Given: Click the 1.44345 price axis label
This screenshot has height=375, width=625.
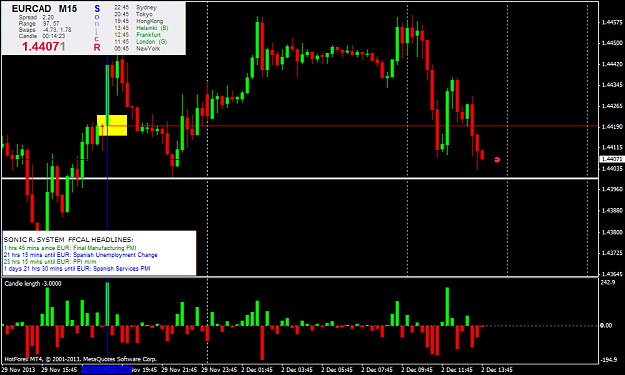Looking at the screenshot, I should 611,85.
